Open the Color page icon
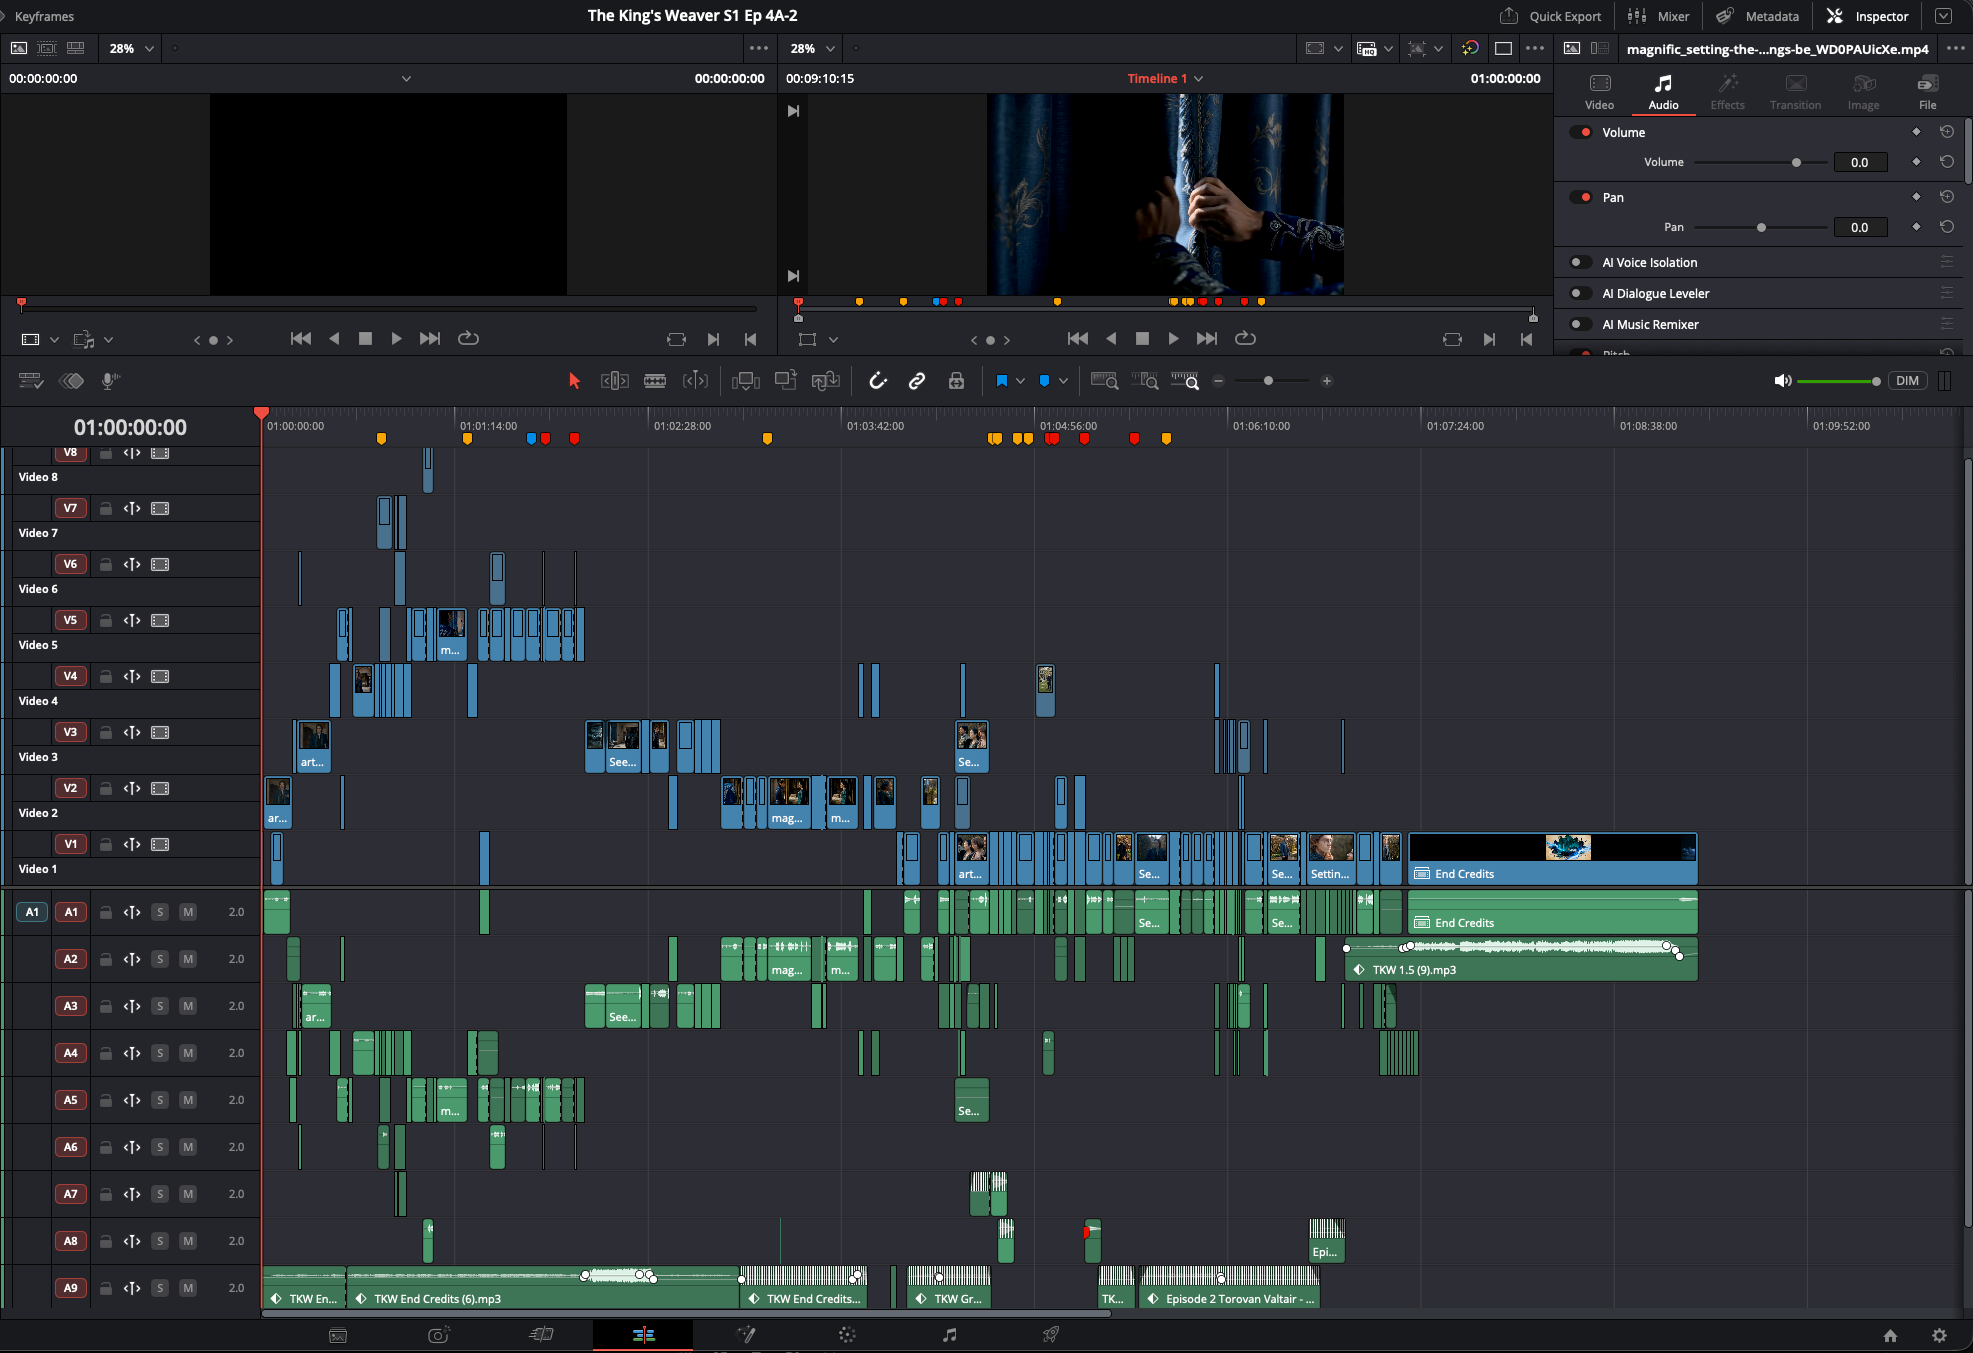 (847, 1335)
